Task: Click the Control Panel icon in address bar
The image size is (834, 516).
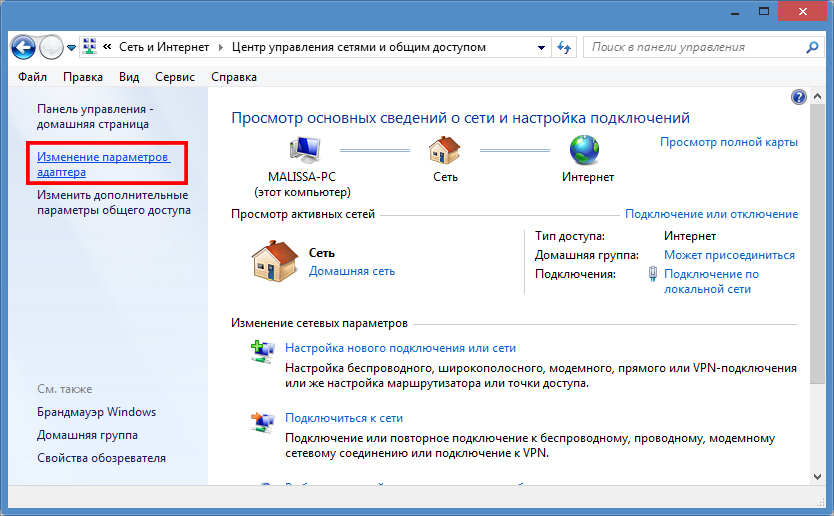Action: (90, 47)
